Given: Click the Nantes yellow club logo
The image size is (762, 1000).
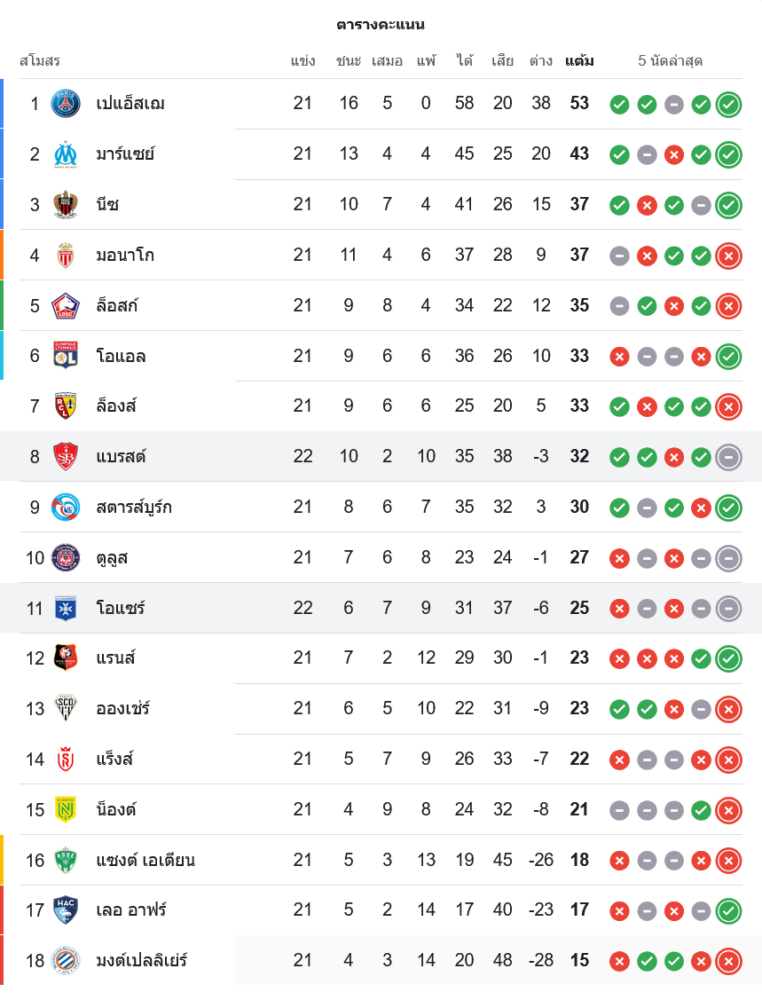Looking at the screenshot, I should [66, 809].
